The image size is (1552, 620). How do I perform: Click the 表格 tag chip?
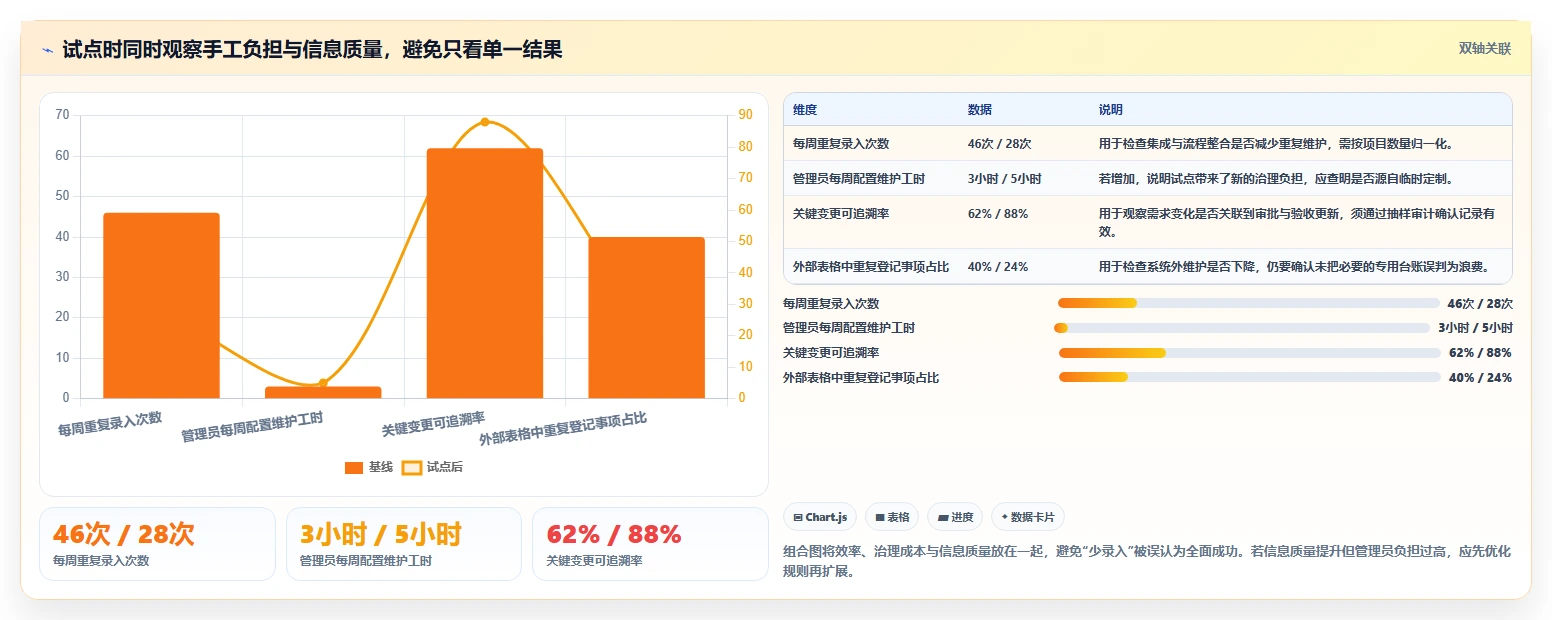click(x=892, y=517)
